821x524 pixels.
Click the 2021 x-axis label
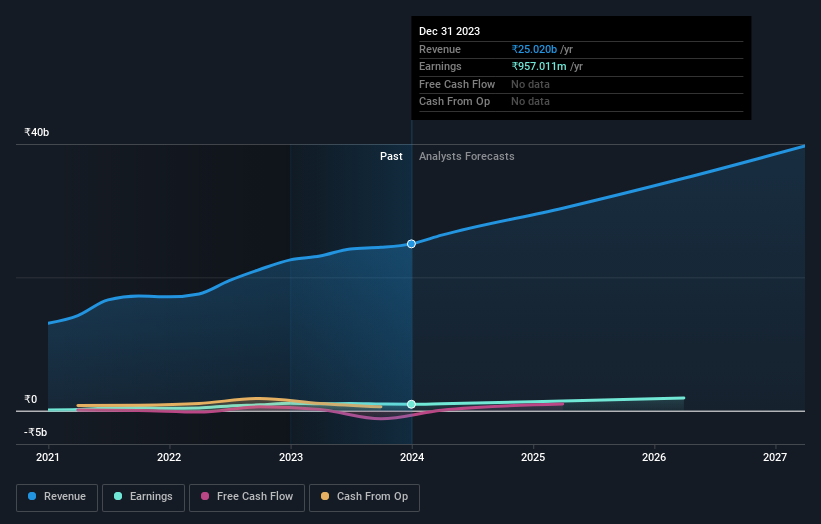click(48, 458)
